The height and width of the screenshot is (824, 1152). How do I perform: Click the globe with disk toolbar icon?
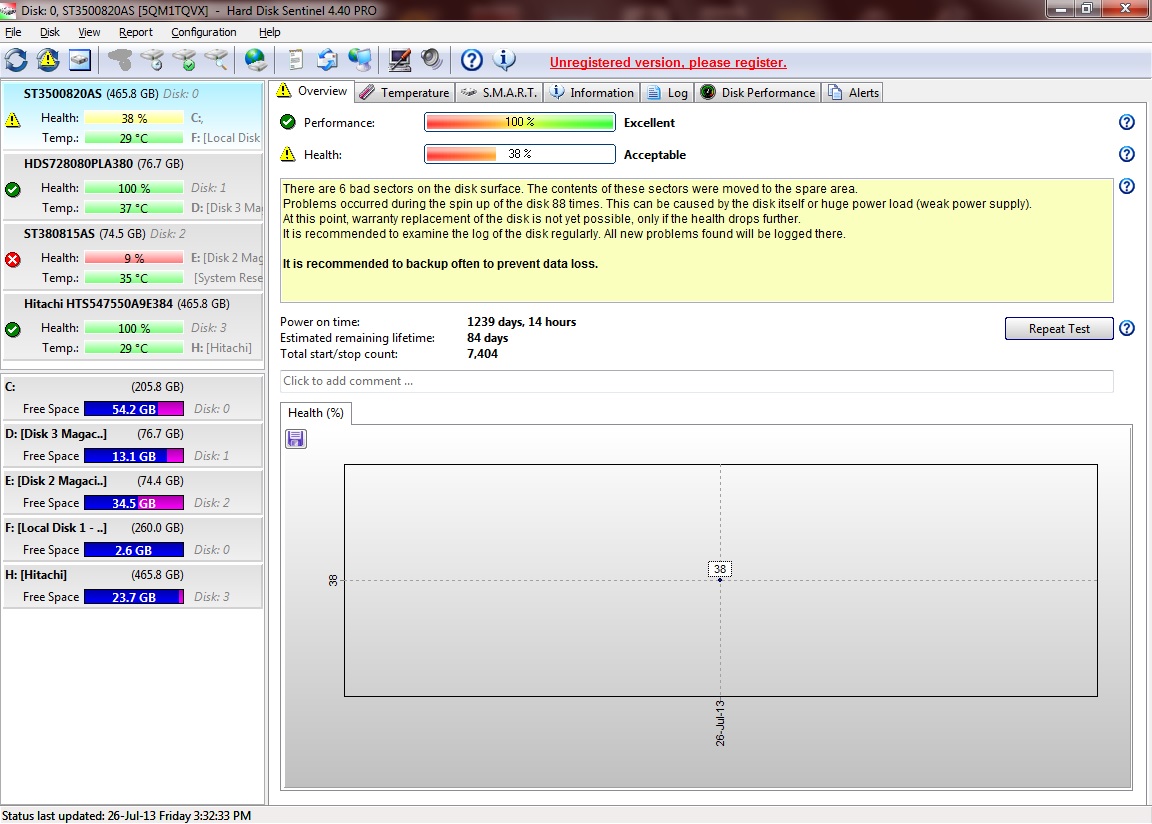pos(256,60)
